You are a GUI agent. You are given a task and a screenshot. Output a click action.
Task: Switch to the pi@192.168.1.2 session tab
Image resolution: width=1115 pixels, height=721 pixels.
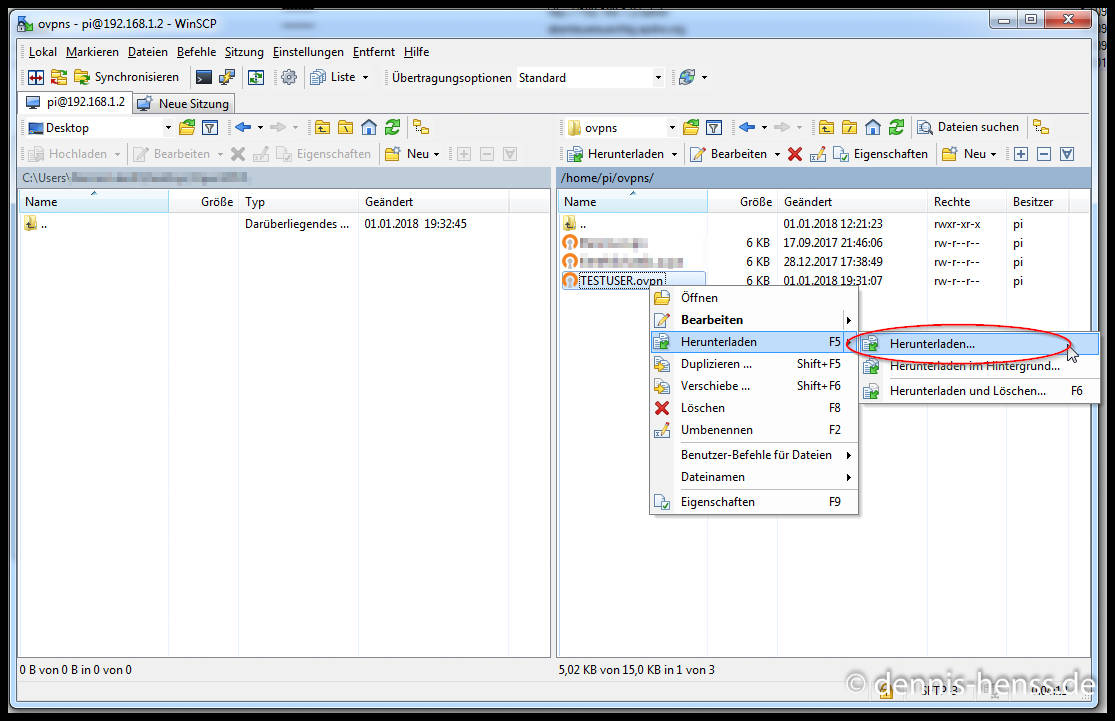point(75,102)
